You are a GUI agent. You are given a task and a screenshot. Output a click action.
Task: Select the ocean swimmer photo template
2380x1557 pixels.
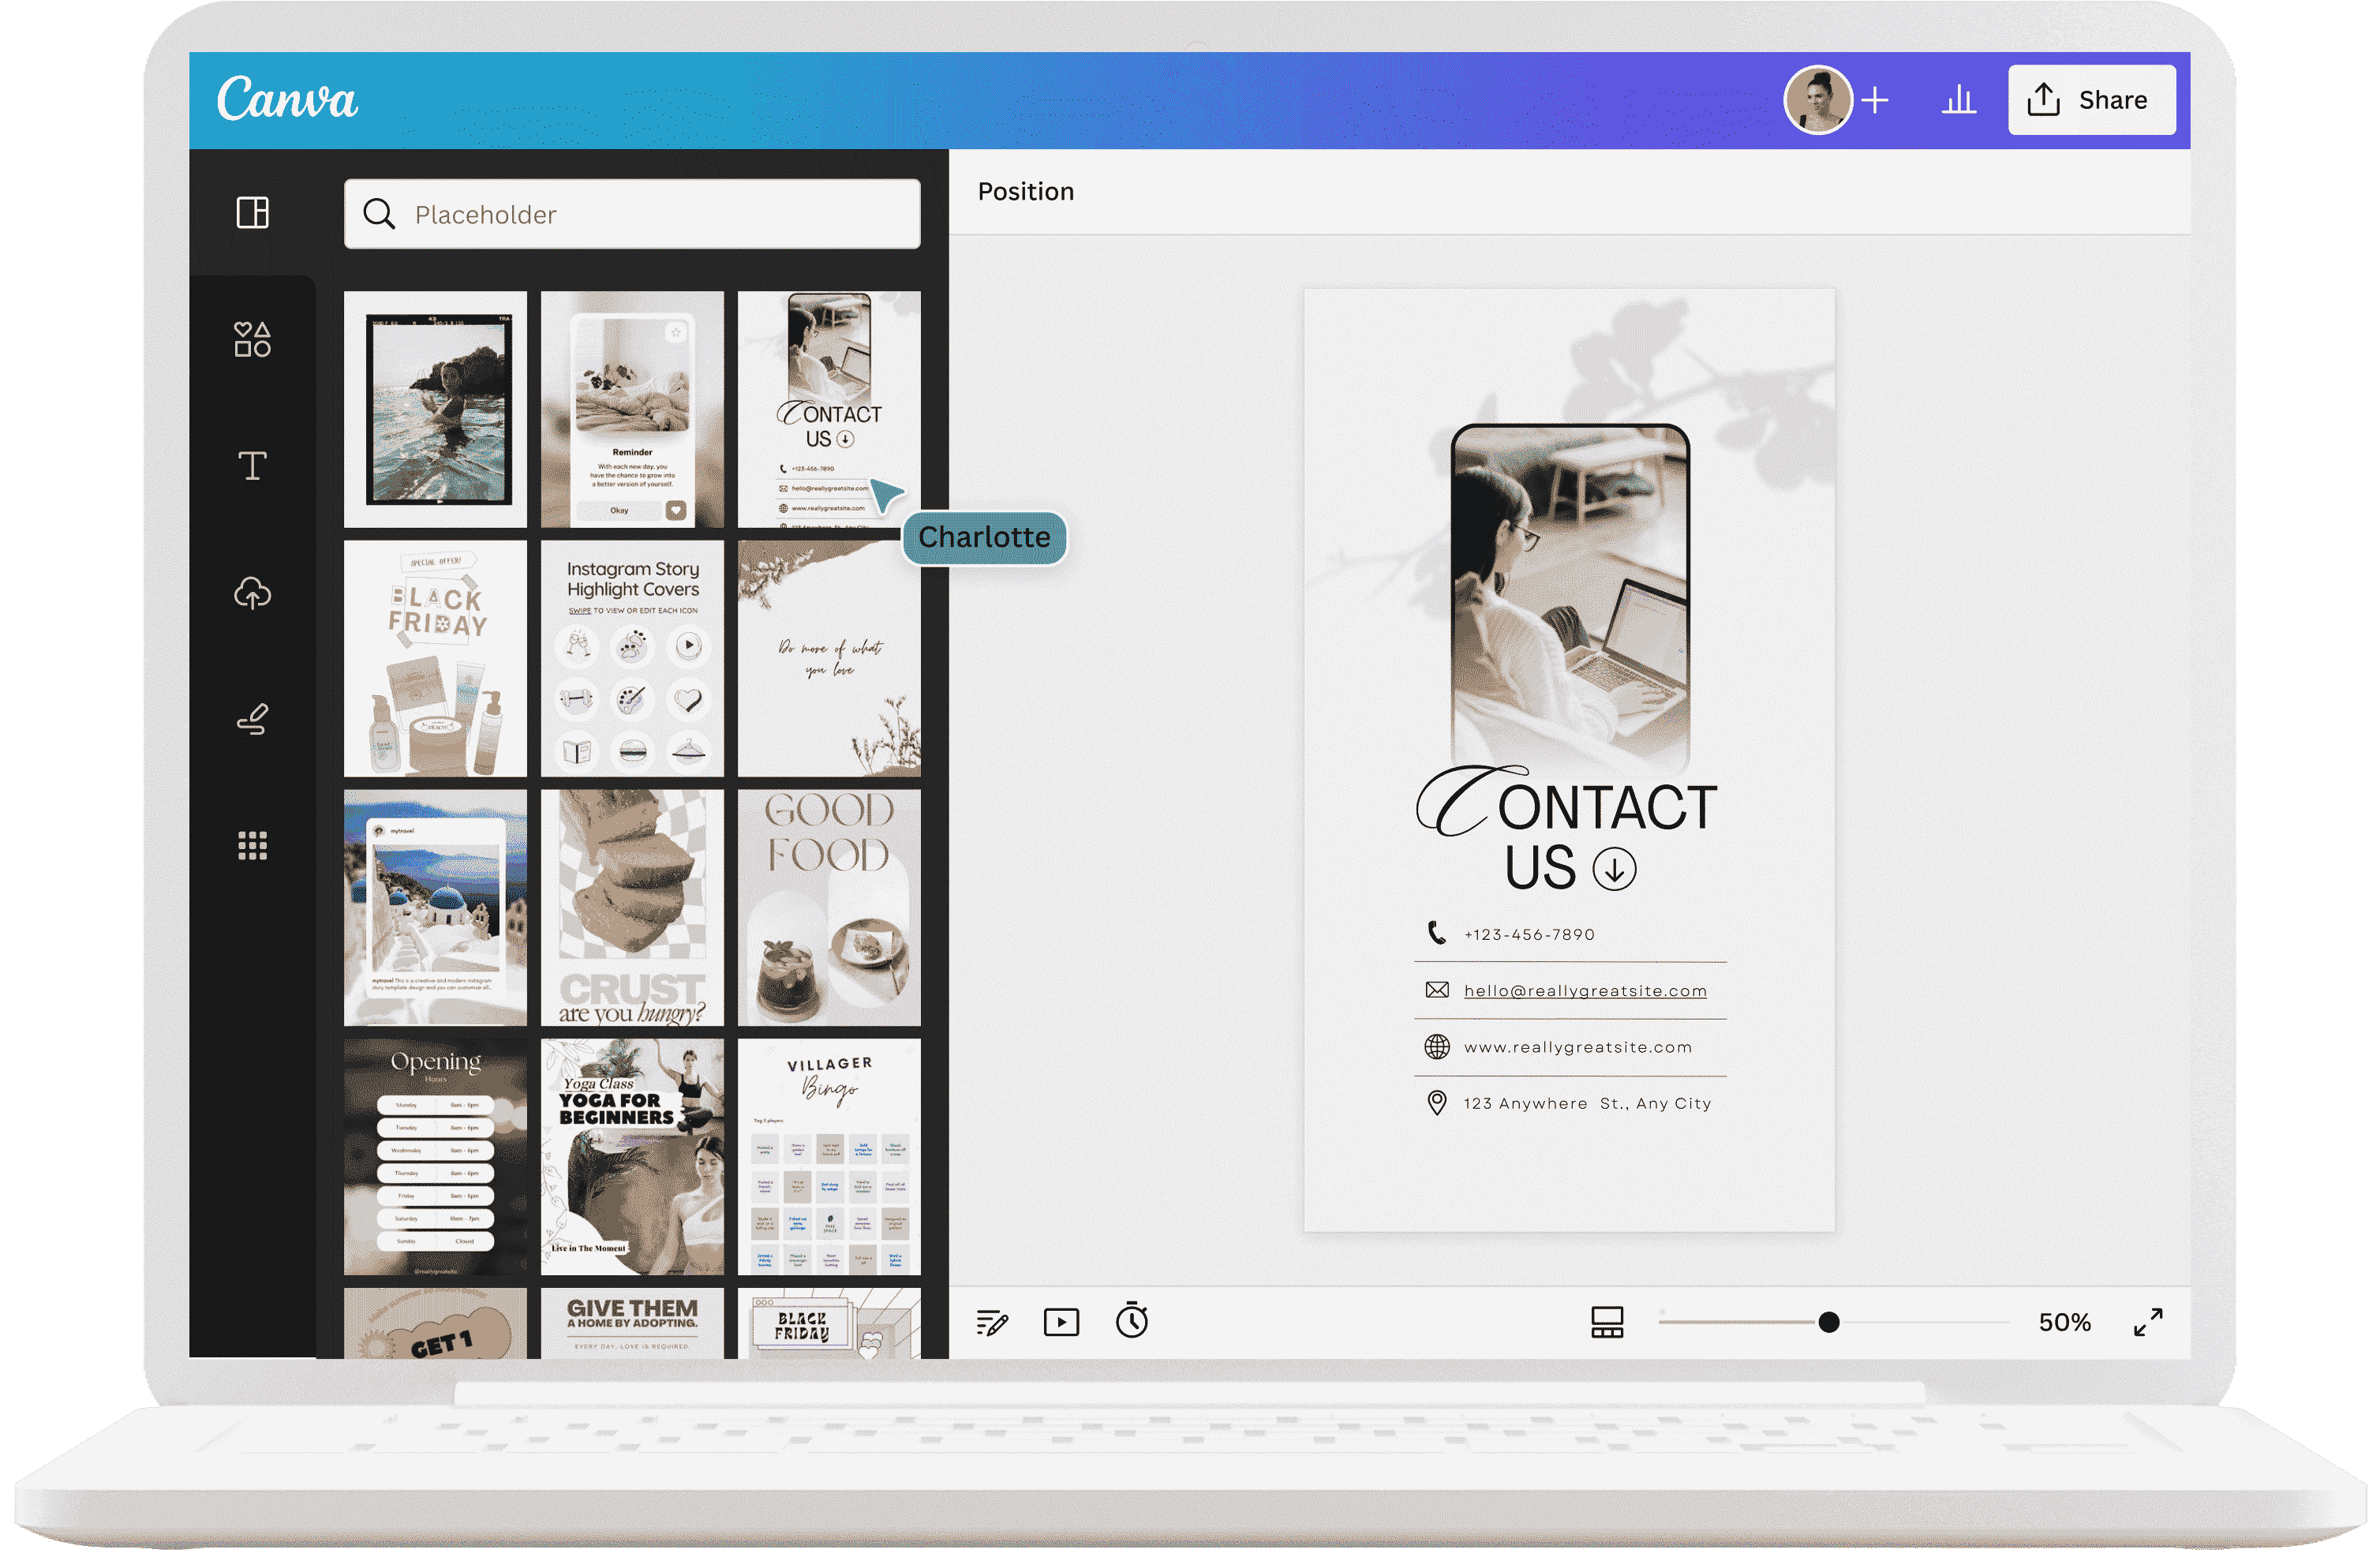coord(435,409)
